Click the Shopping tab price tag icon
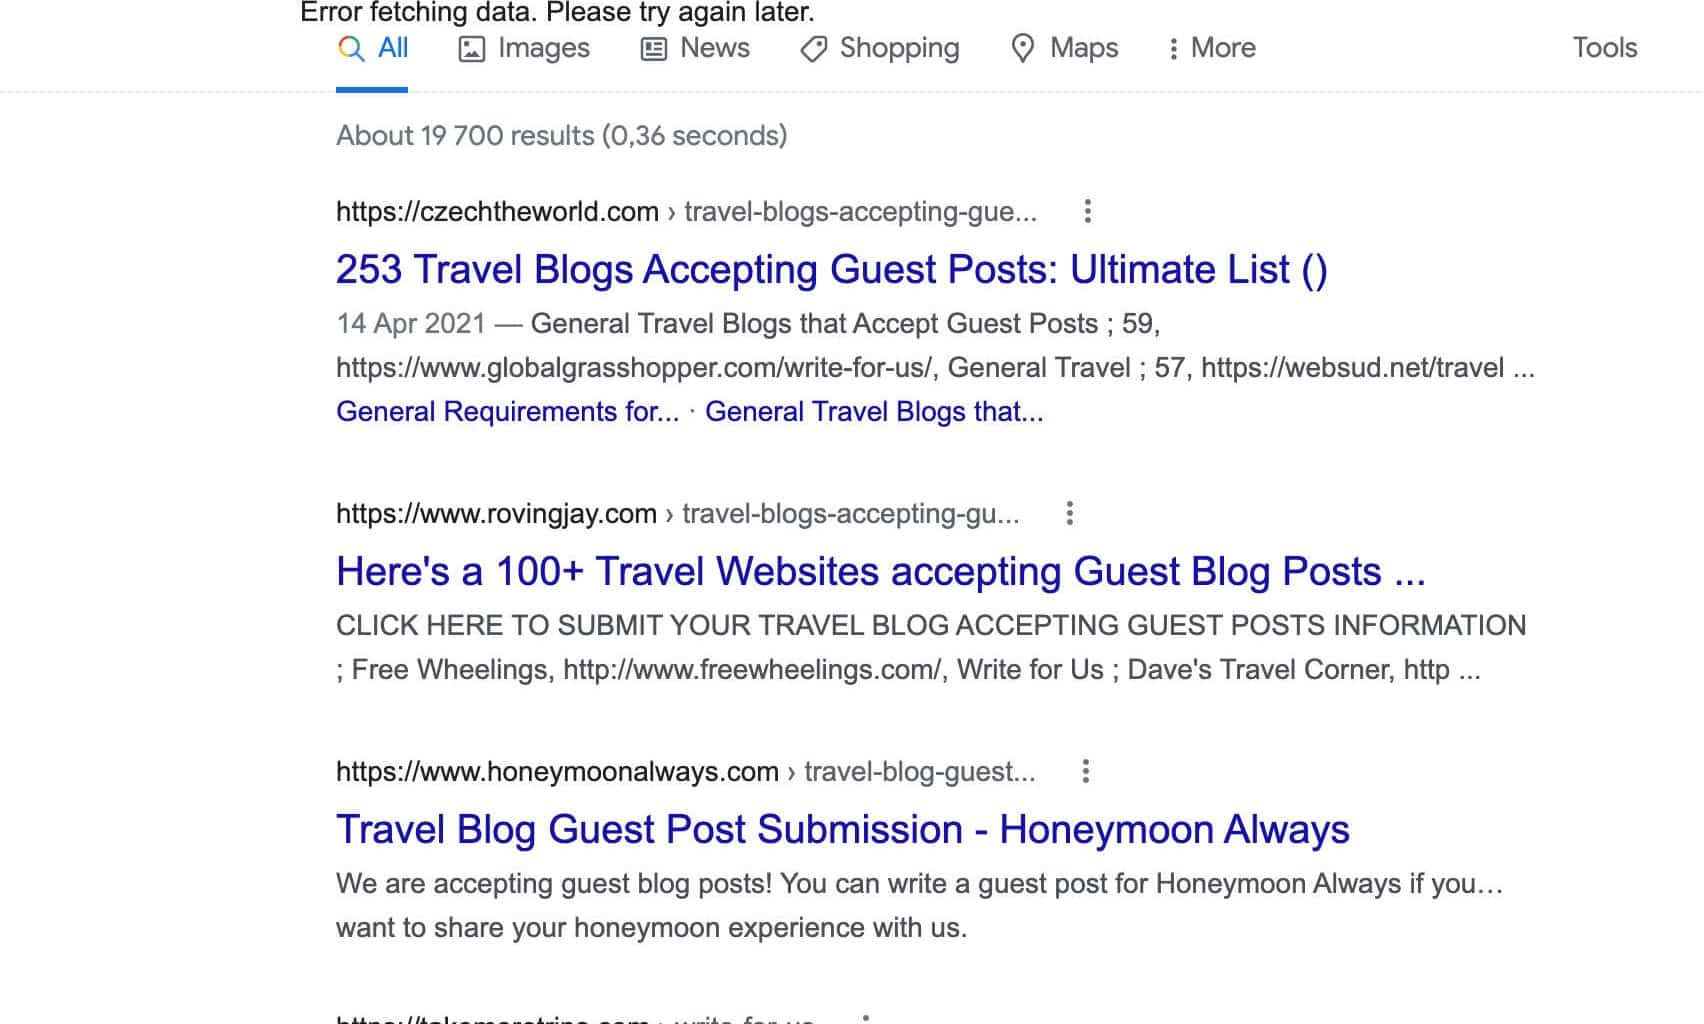 pyautogui.click(x=813, y=49)
